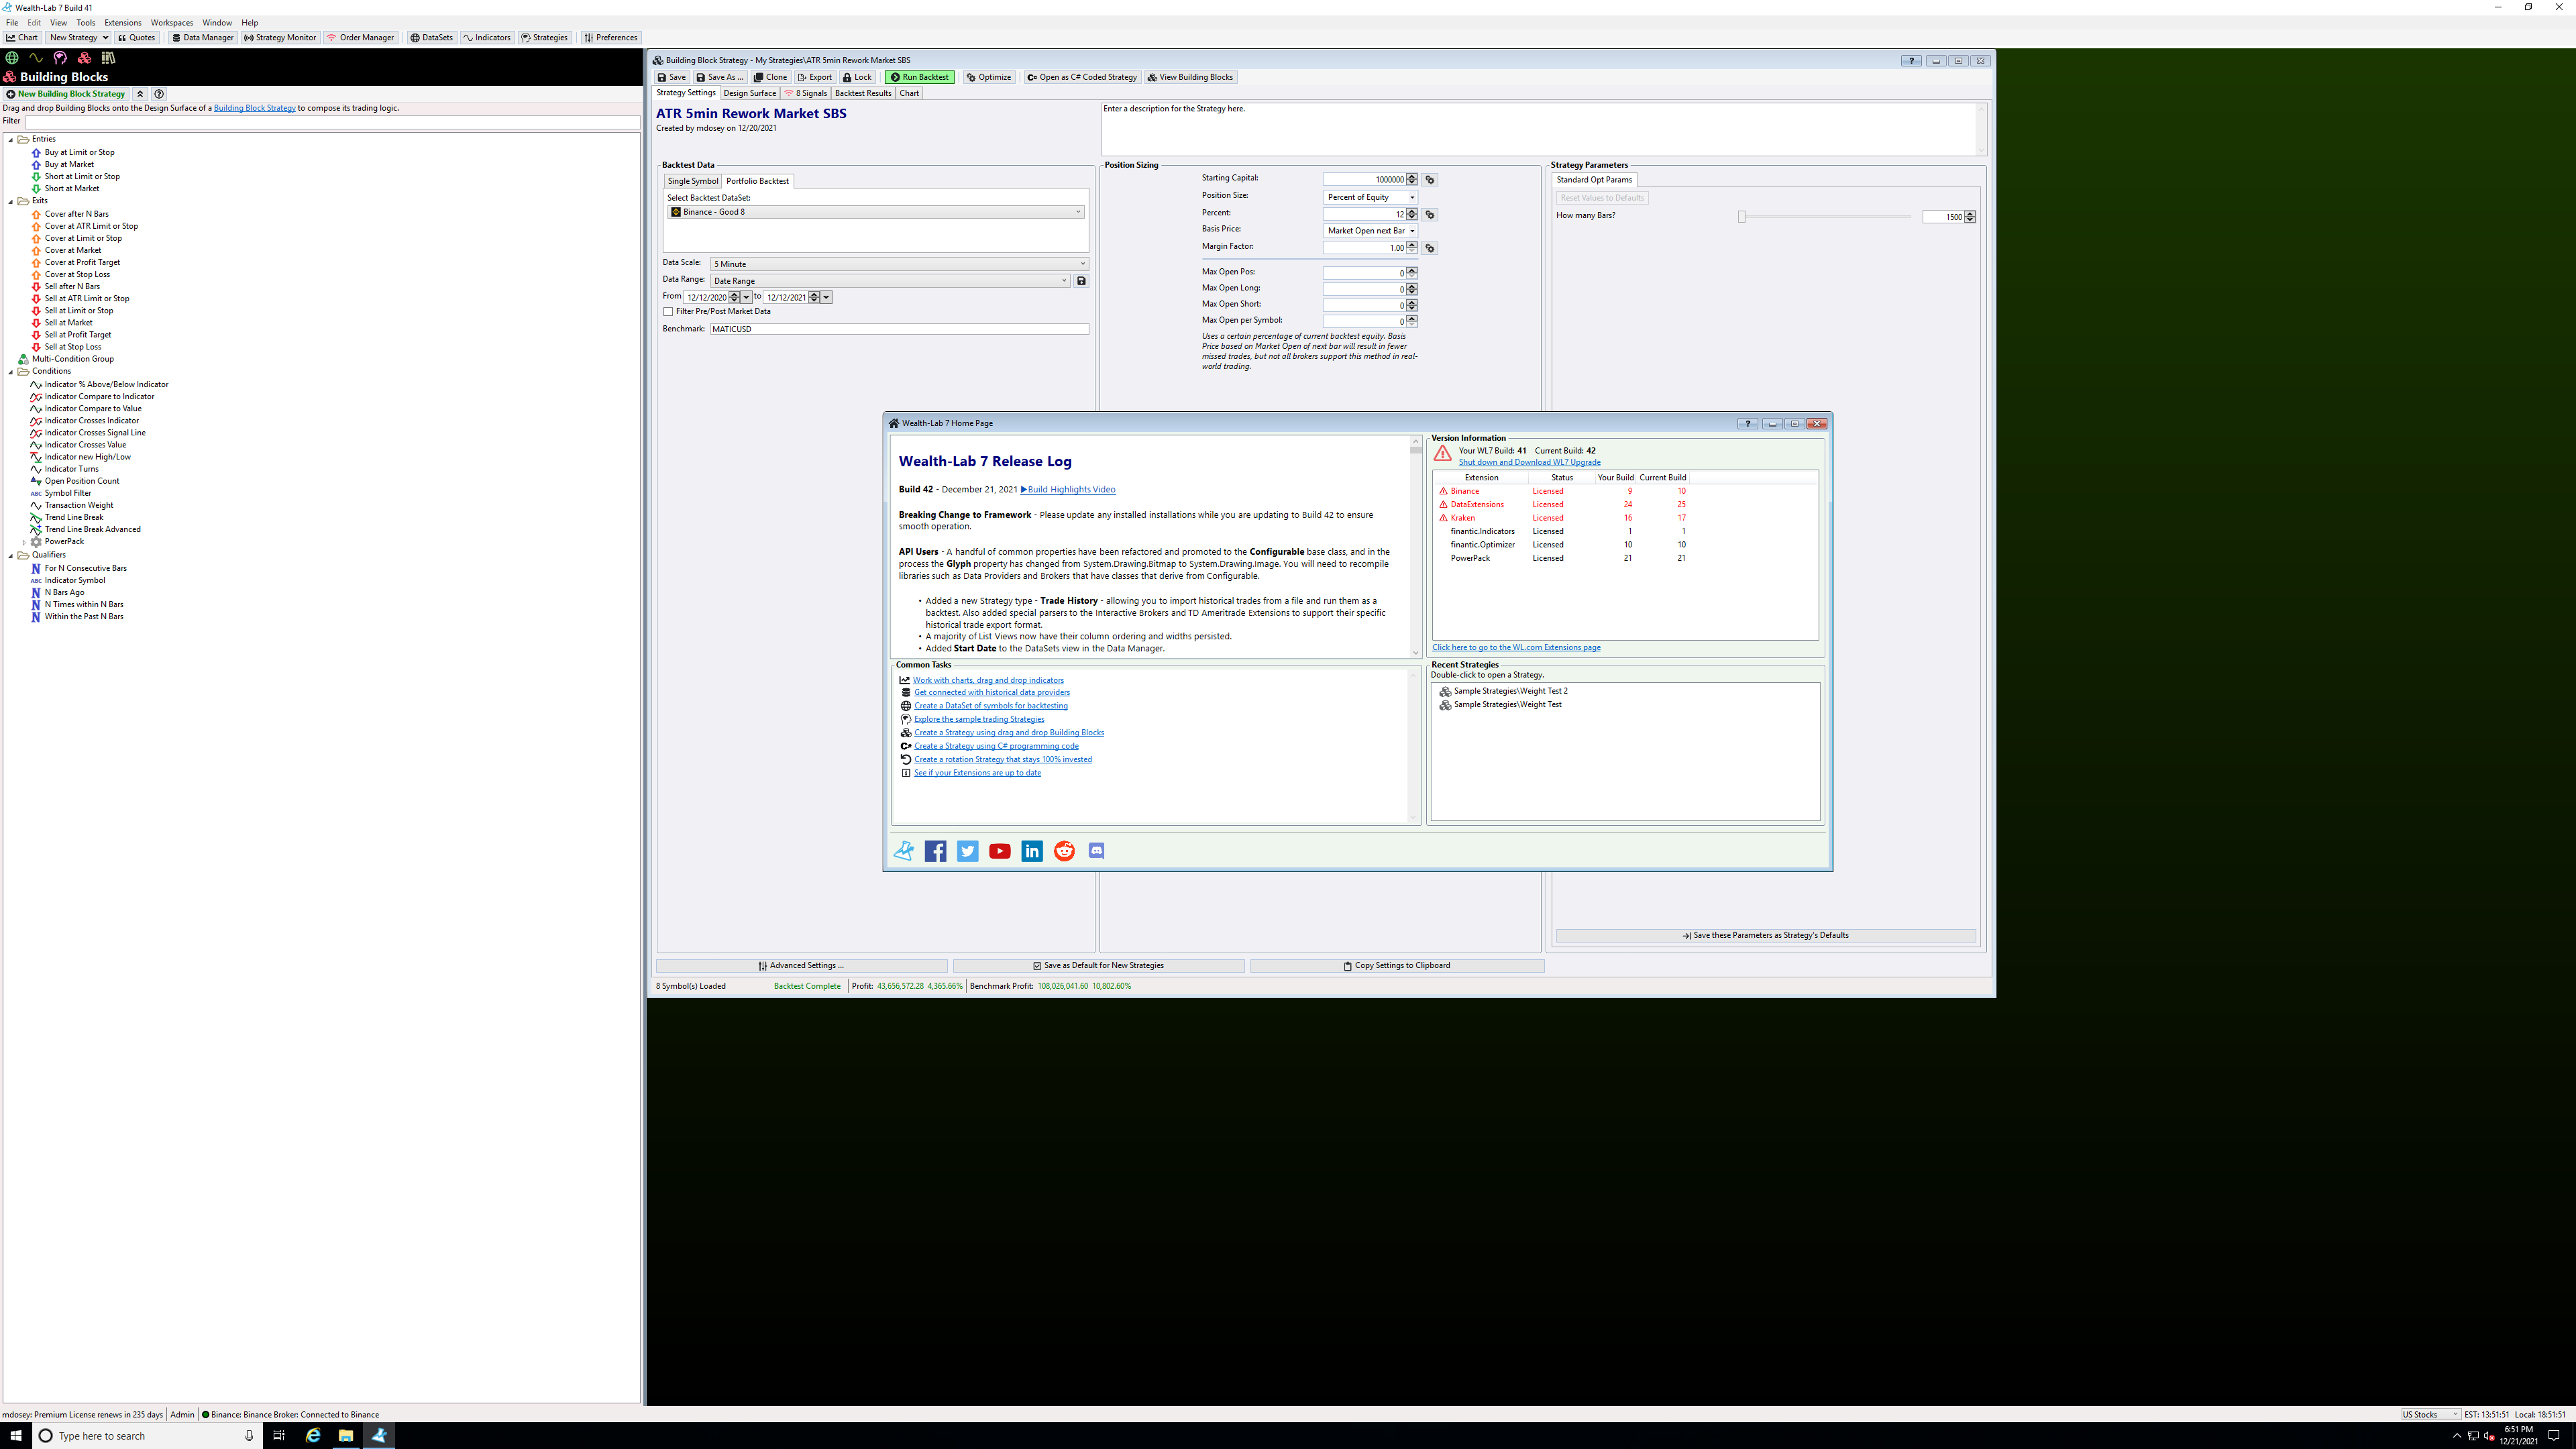2576x1449 pixels.
Task: Click Advanced Settings button
Action: 801,966
